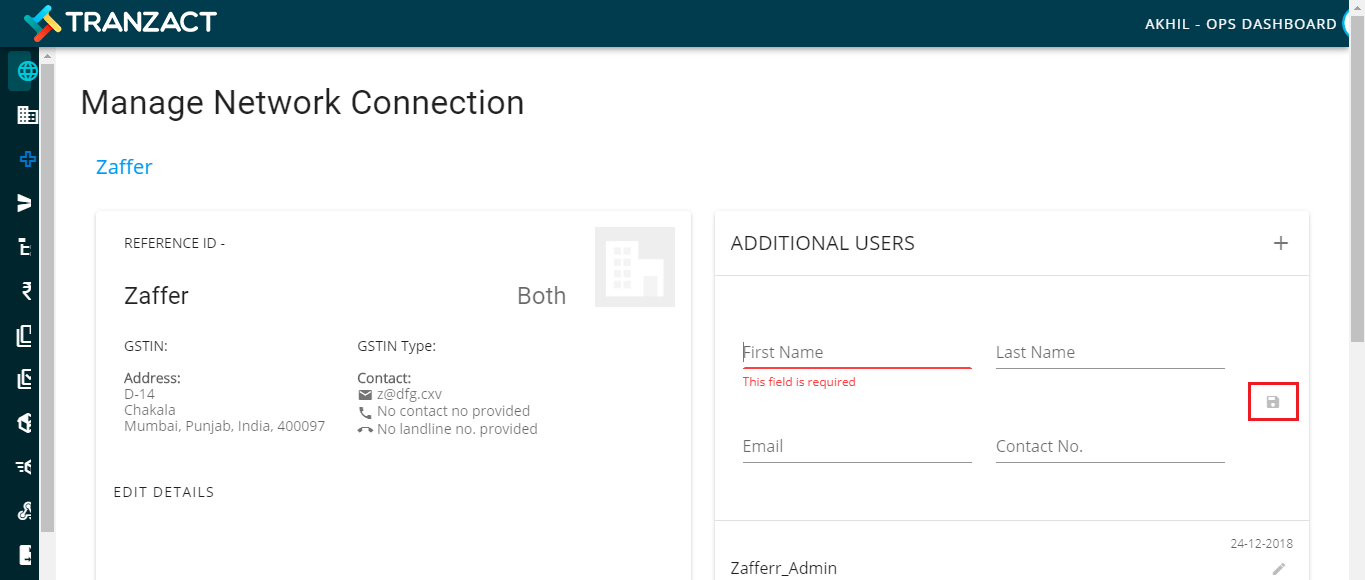The width and height of the screenshot is (1365, 580).
Task: Add an additional user with plus icon
Action: pyautogui.click(x=1280, y=243)
